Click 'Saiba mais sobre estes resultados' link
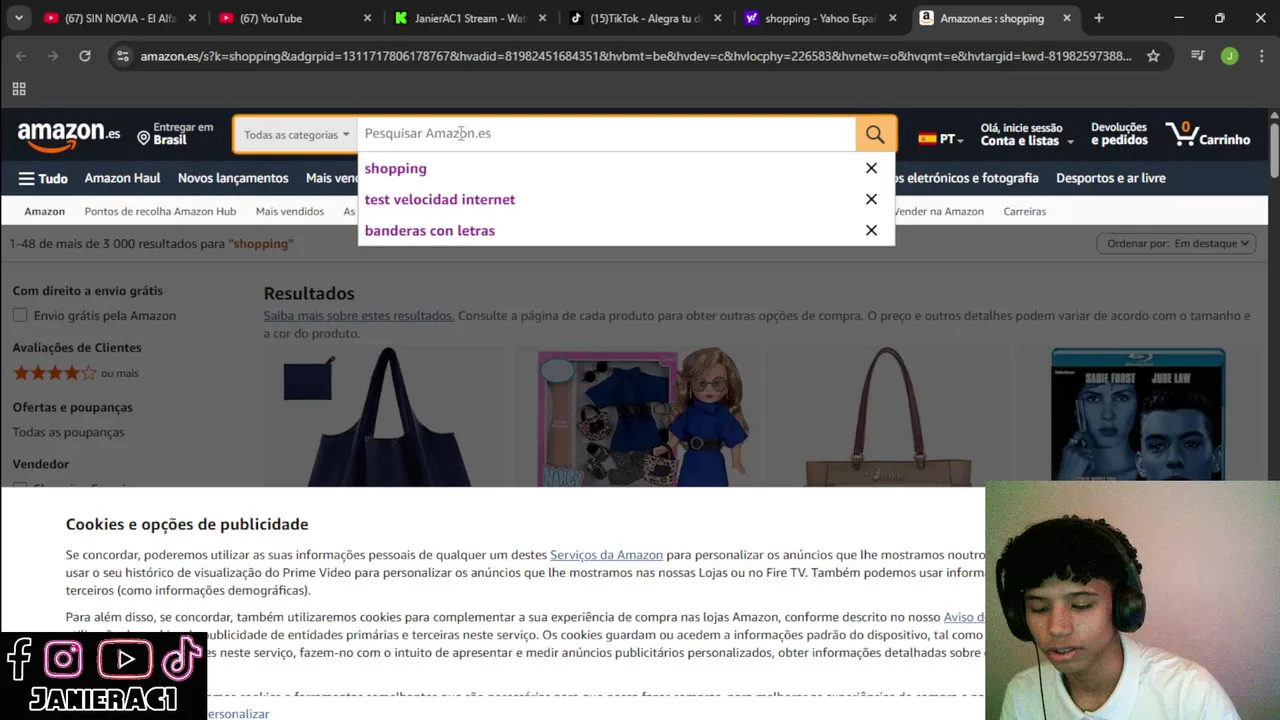This screenshot has width=1280, height=720. click(x=359, y=316)
